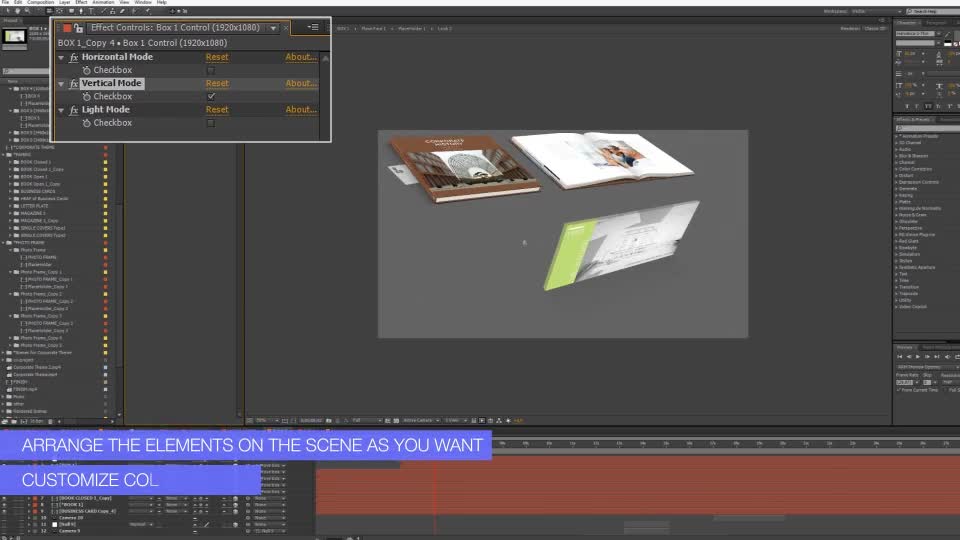Open the Window menu

click(x=143, y=2)
